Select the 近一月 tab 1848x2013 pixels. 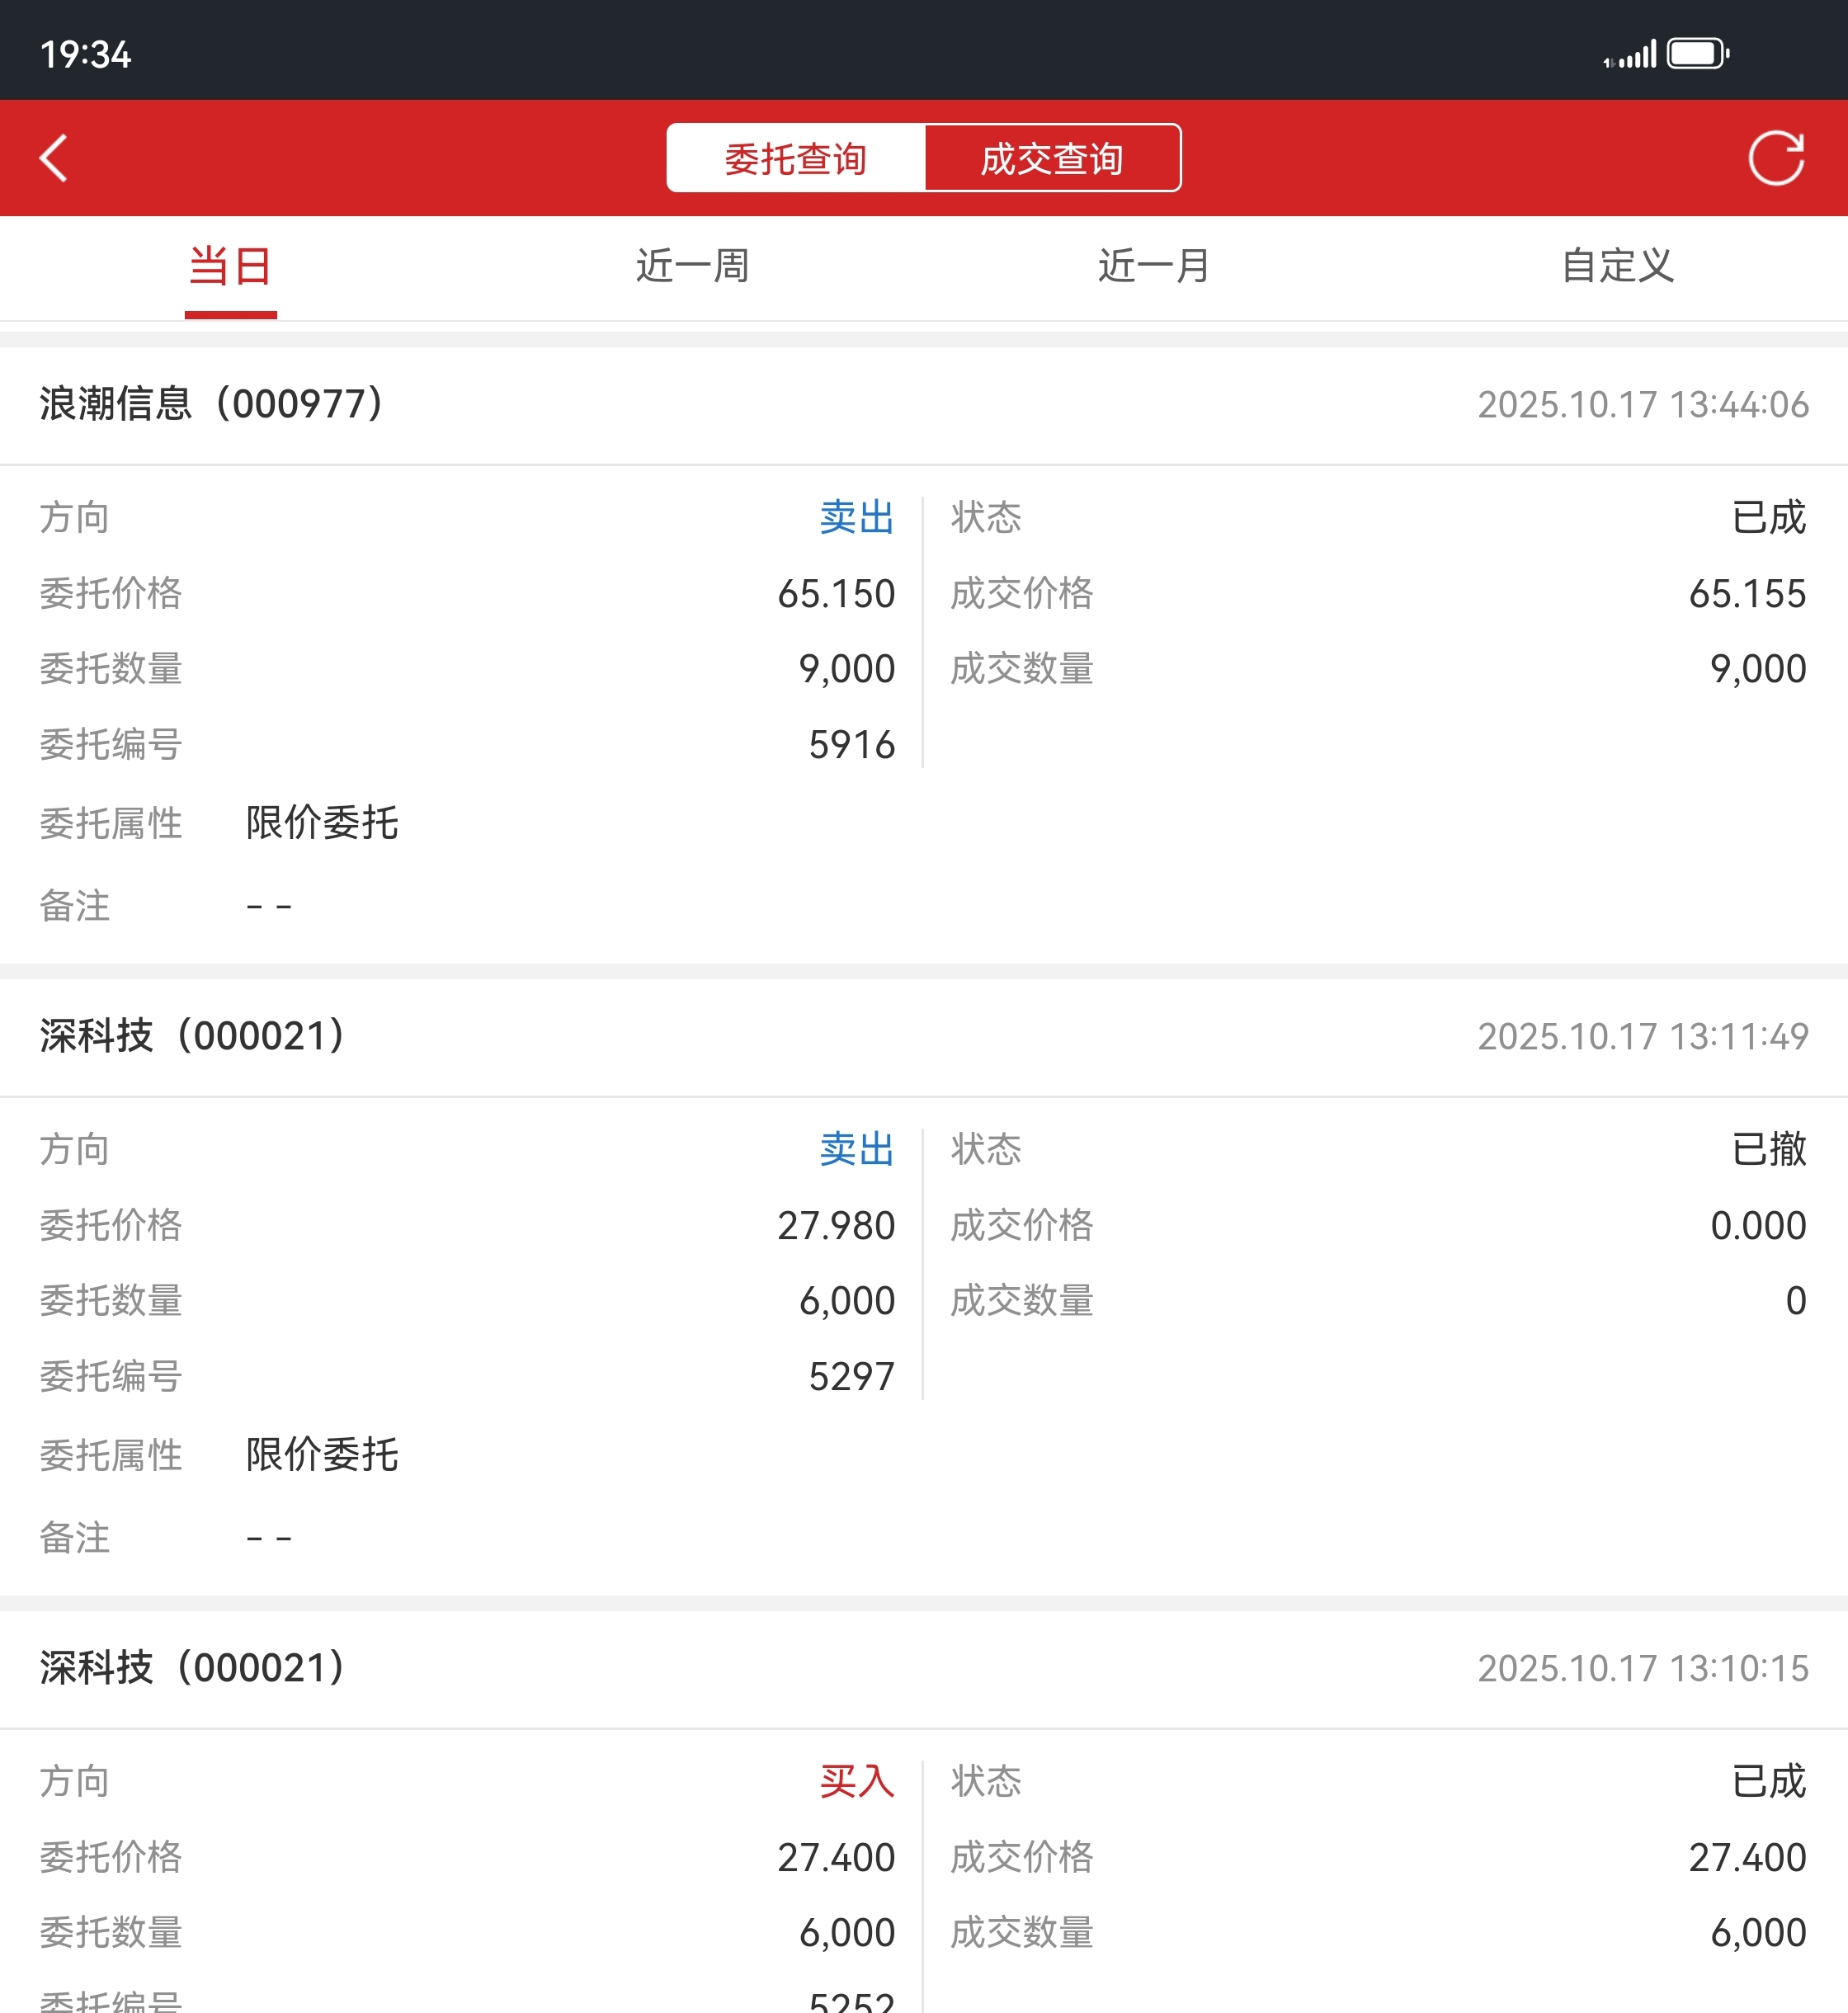[x=1154, y=267]
